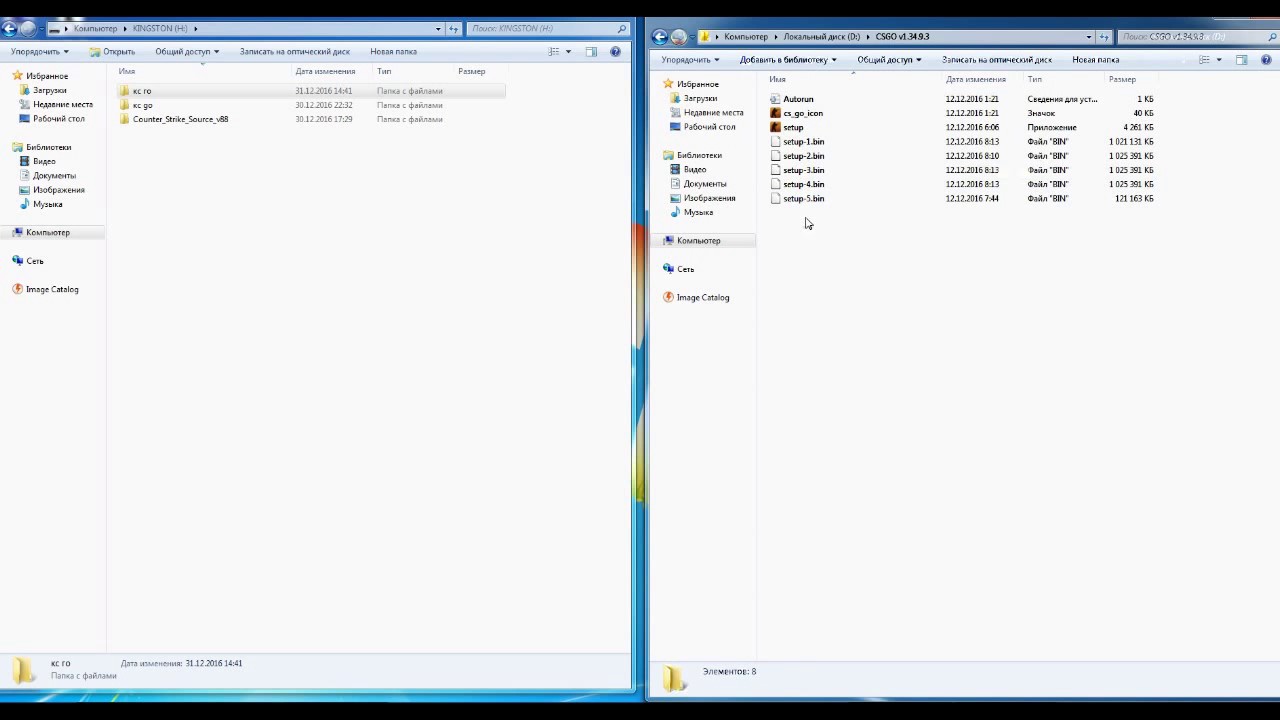Open the Общий доступ dropdown in KINGSTON window
Image resolution: width=1280 pixels, height=720 pixels.
click(187, 52)
